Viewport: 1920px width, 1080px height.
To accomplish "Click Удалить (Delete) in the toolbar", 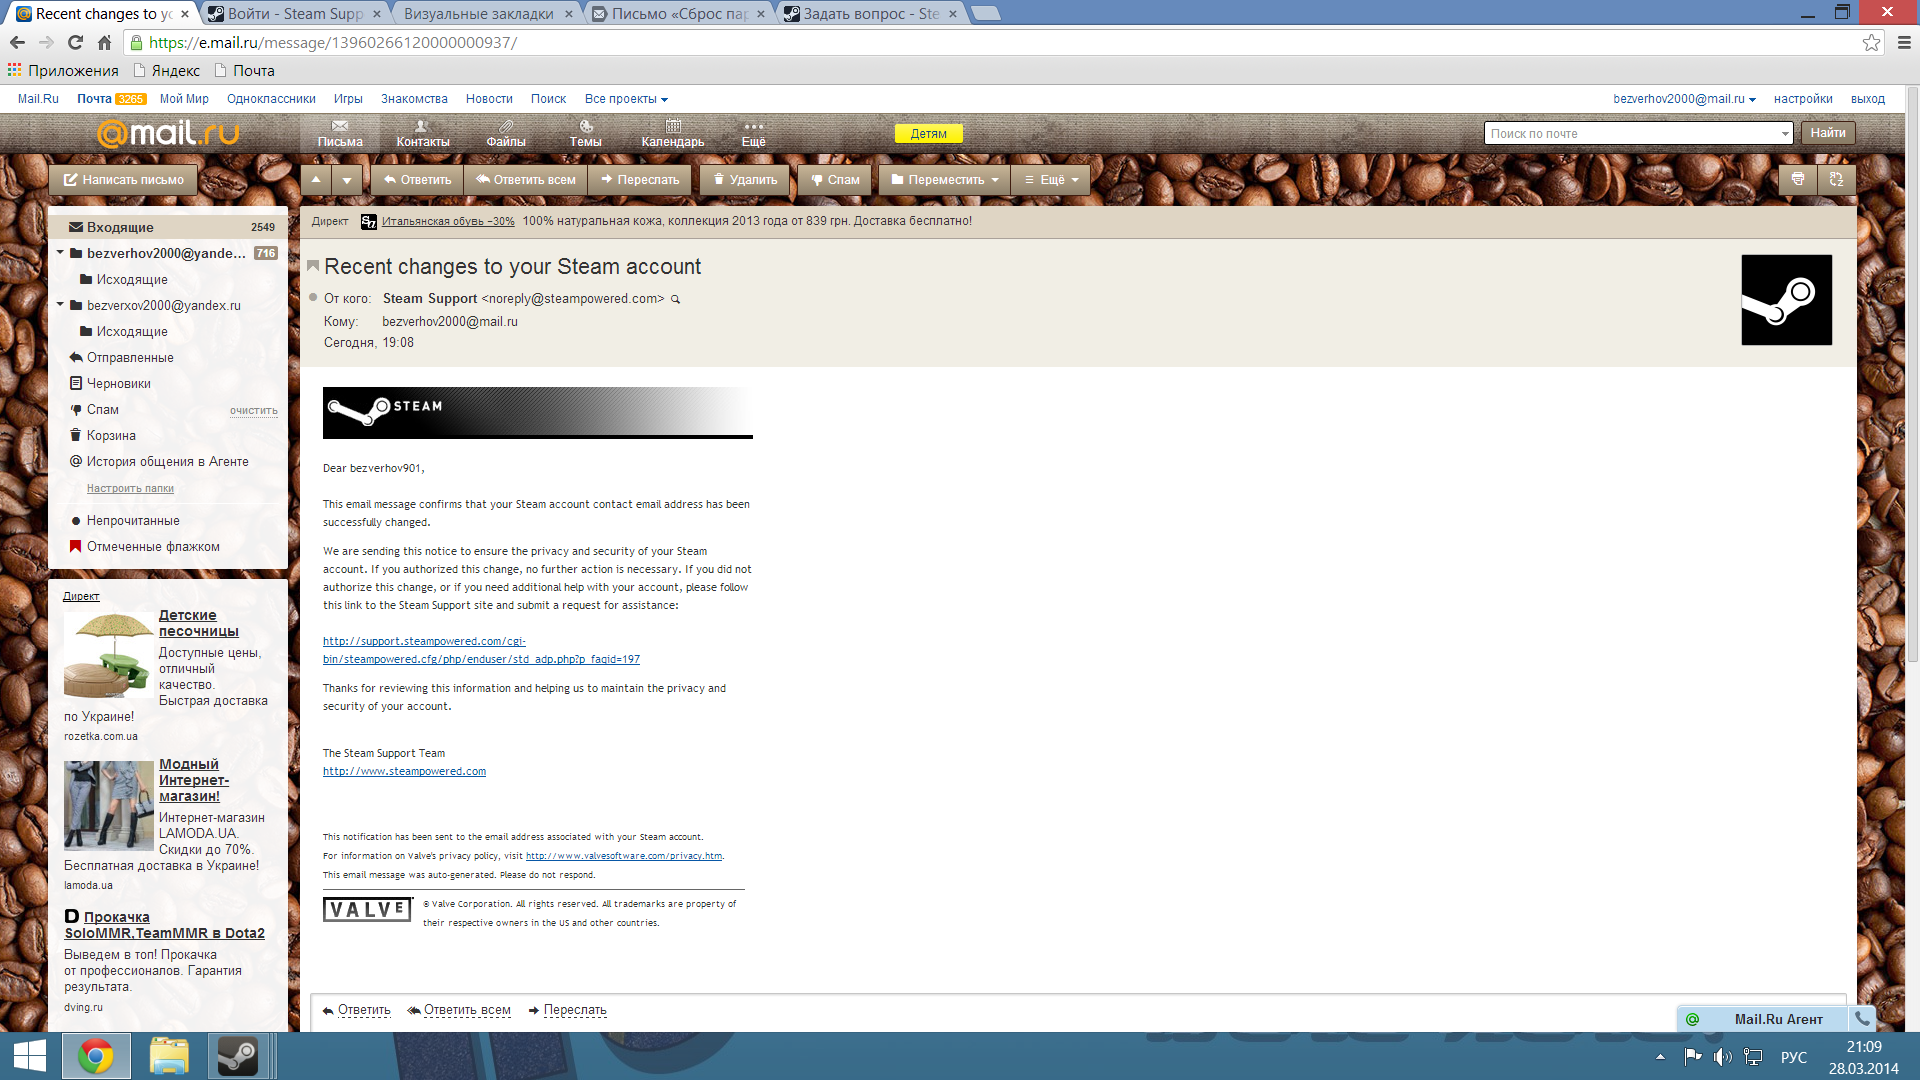I will 745,180.
